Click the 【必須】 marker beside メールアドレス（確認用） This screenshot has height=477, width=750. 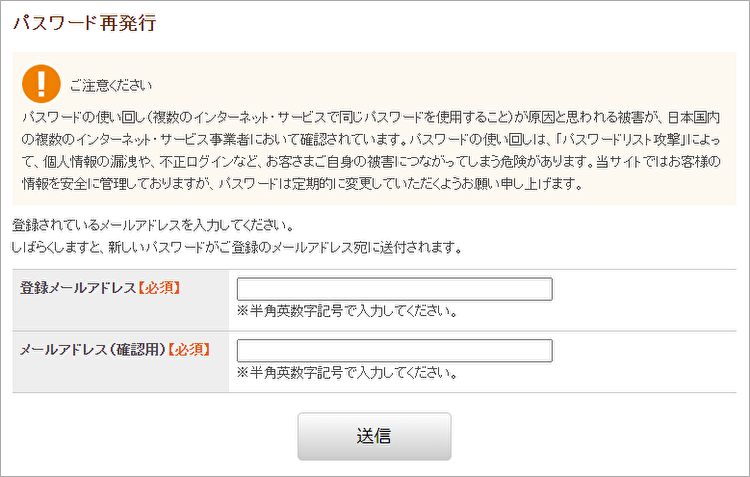tap(188, 349)
